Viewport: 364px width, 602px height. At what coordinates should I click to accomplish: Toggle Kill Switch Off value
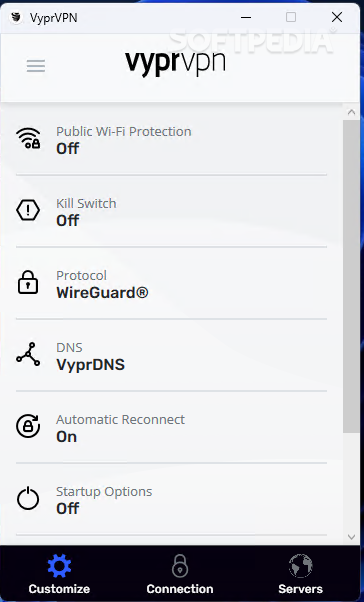pos(68,220)
